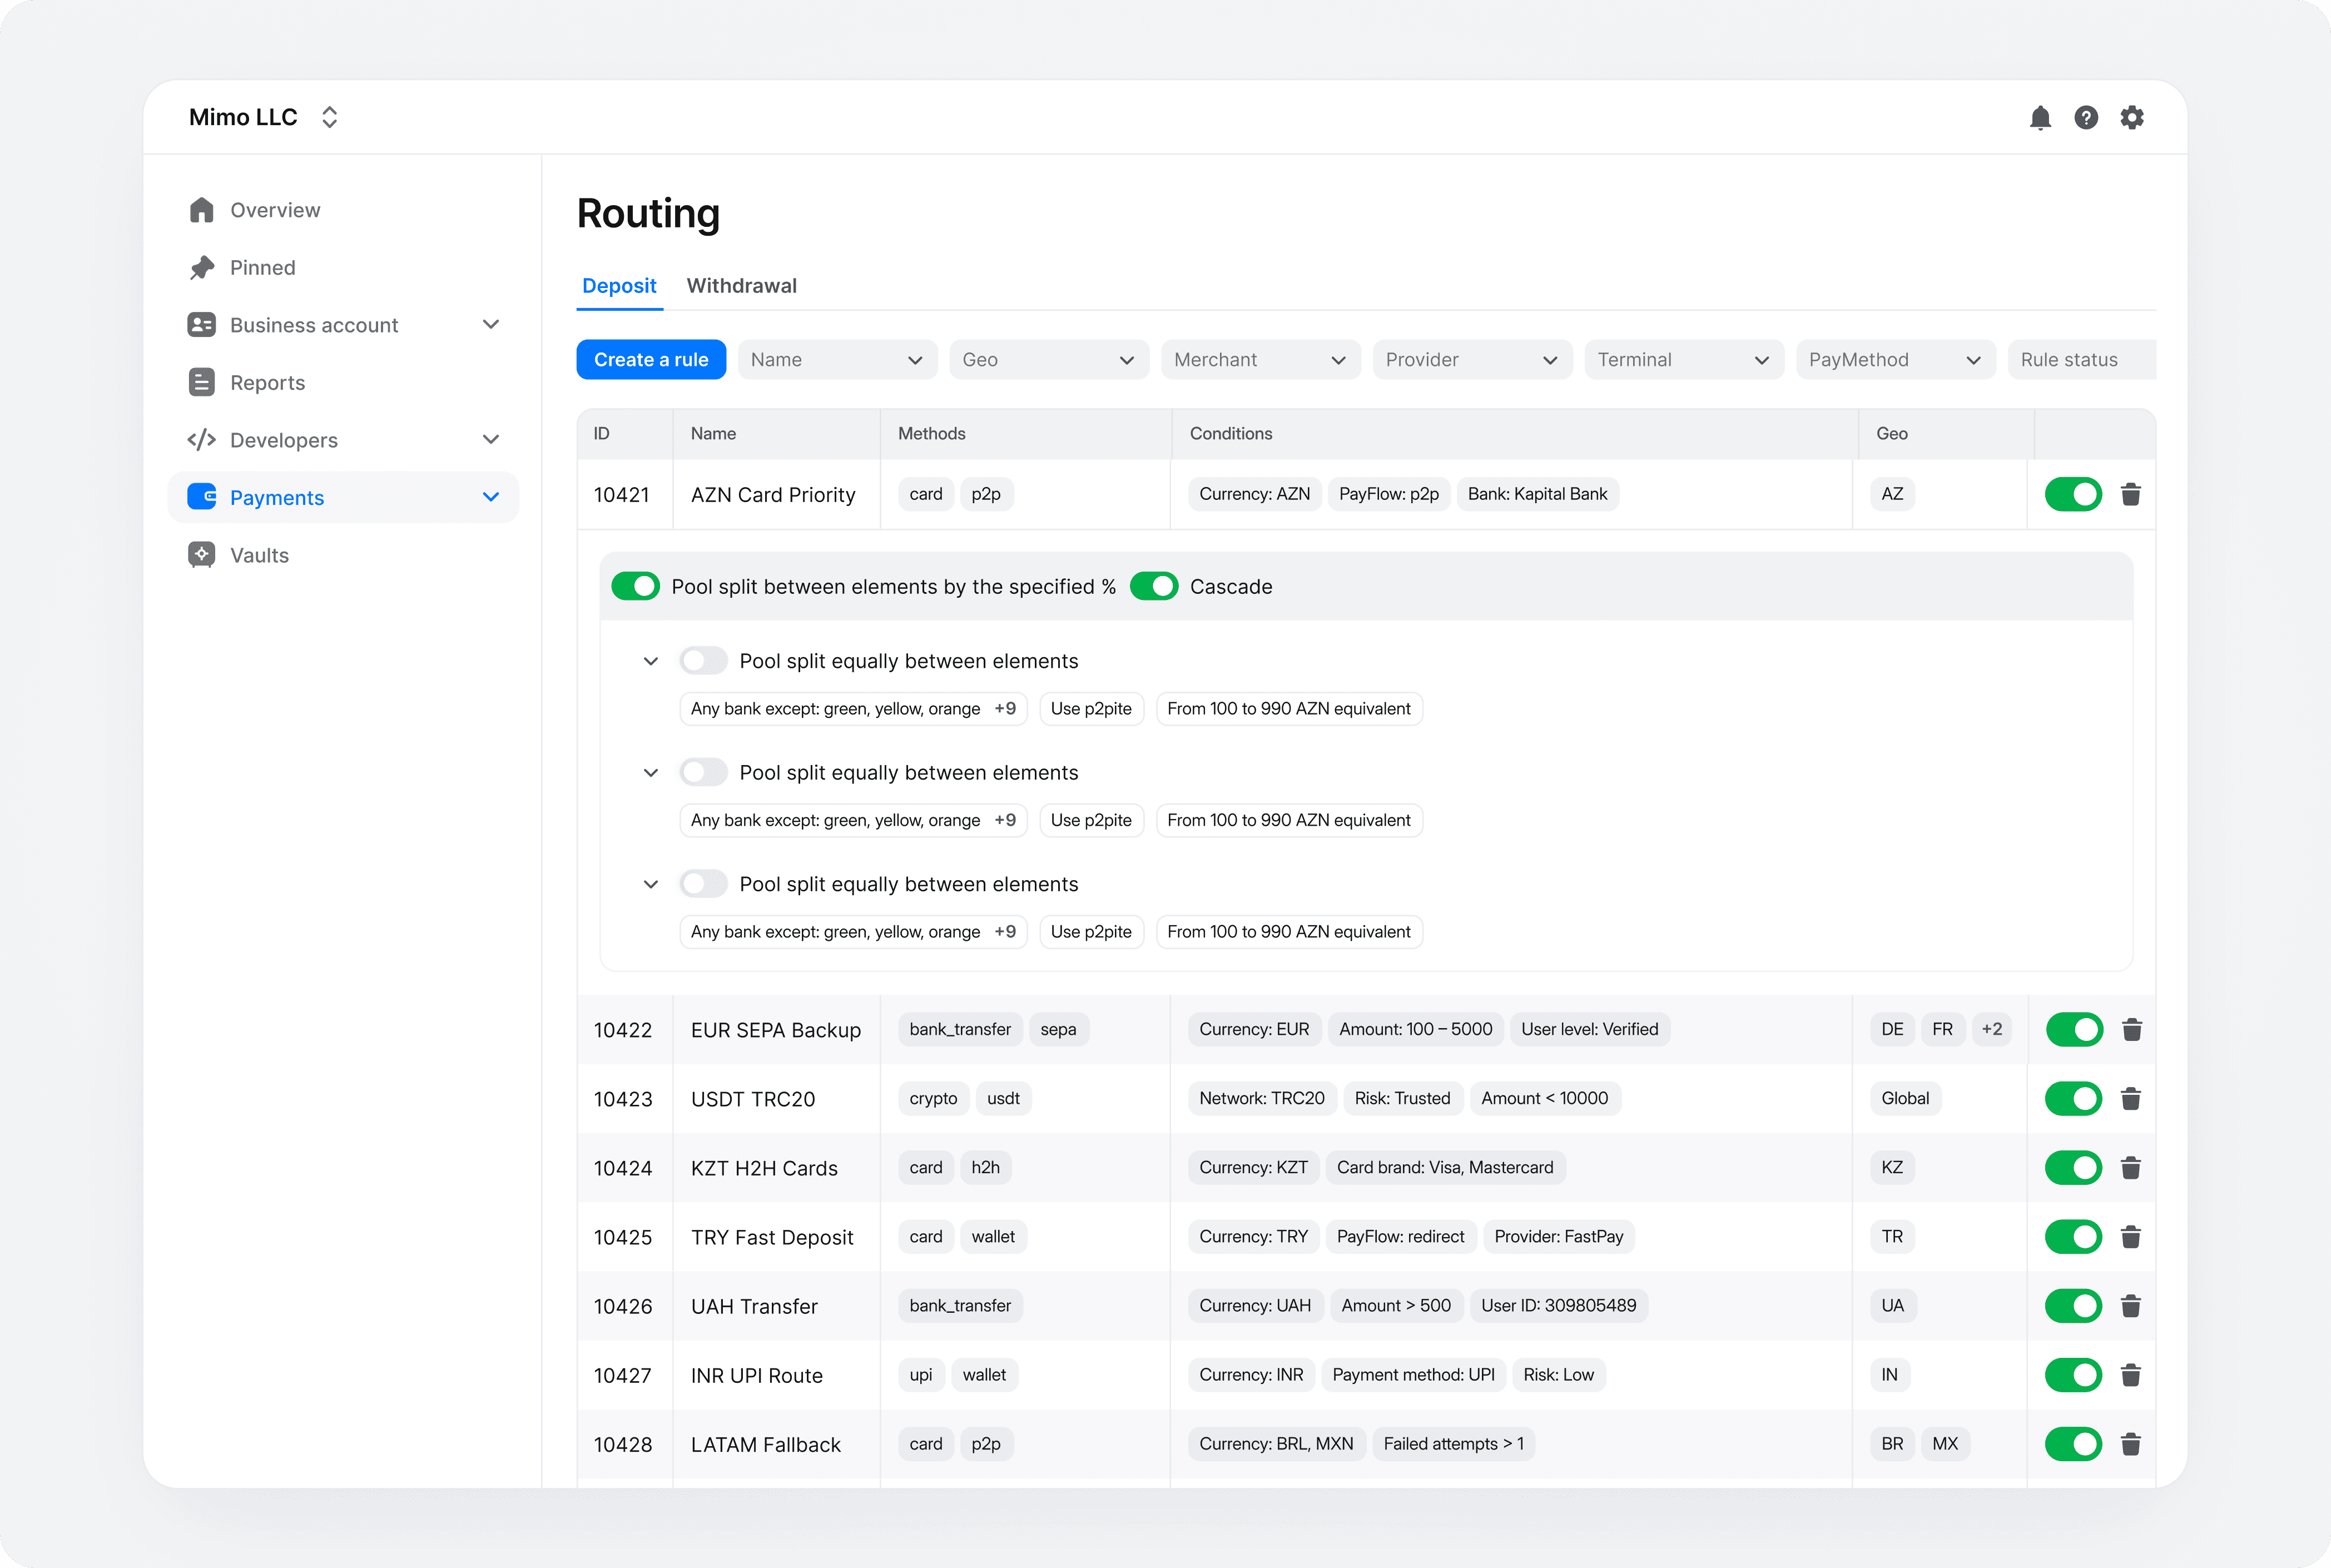Disable the TRY Fast Deposit rule toggle
This screenshot has height=1568, width=2331.
[2074, 1237]
